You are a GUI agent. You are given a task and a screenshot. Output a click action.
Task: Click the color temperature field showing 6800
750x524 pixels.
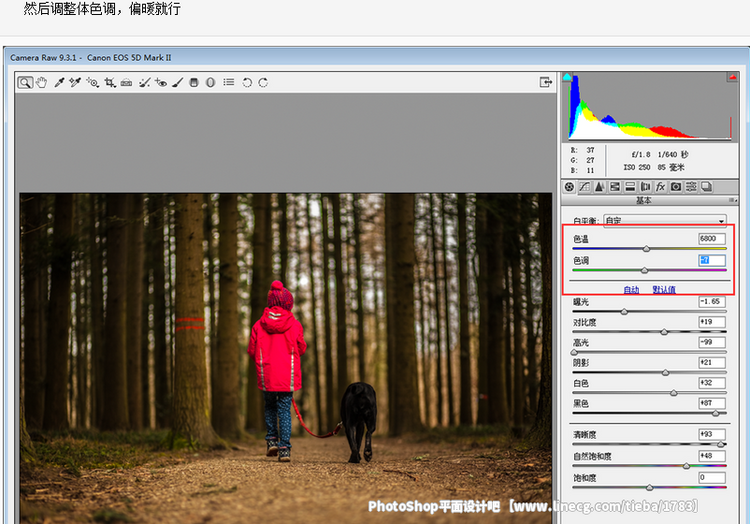coord(712,239)
